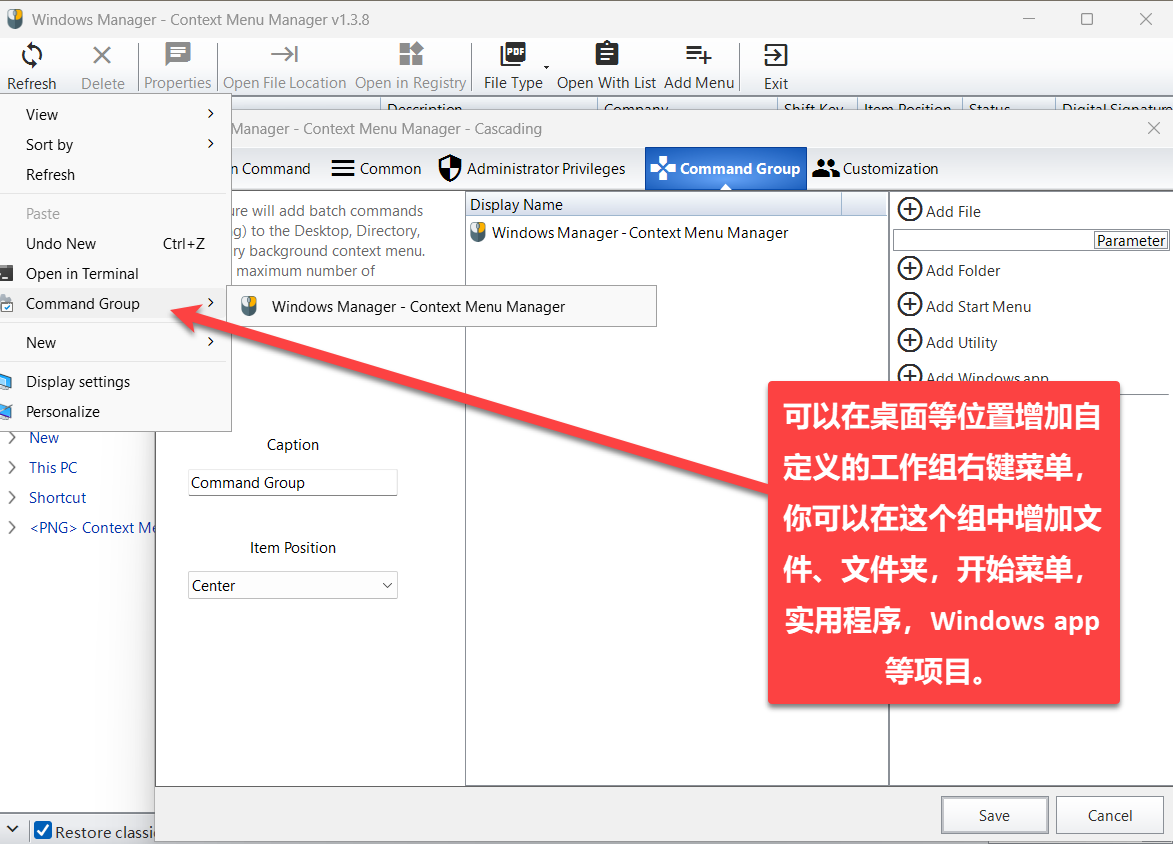The height and width of the screenshot is (844, 1173).
Task: Click the Add Menu toolbar icon
Action: pos(698,55)
